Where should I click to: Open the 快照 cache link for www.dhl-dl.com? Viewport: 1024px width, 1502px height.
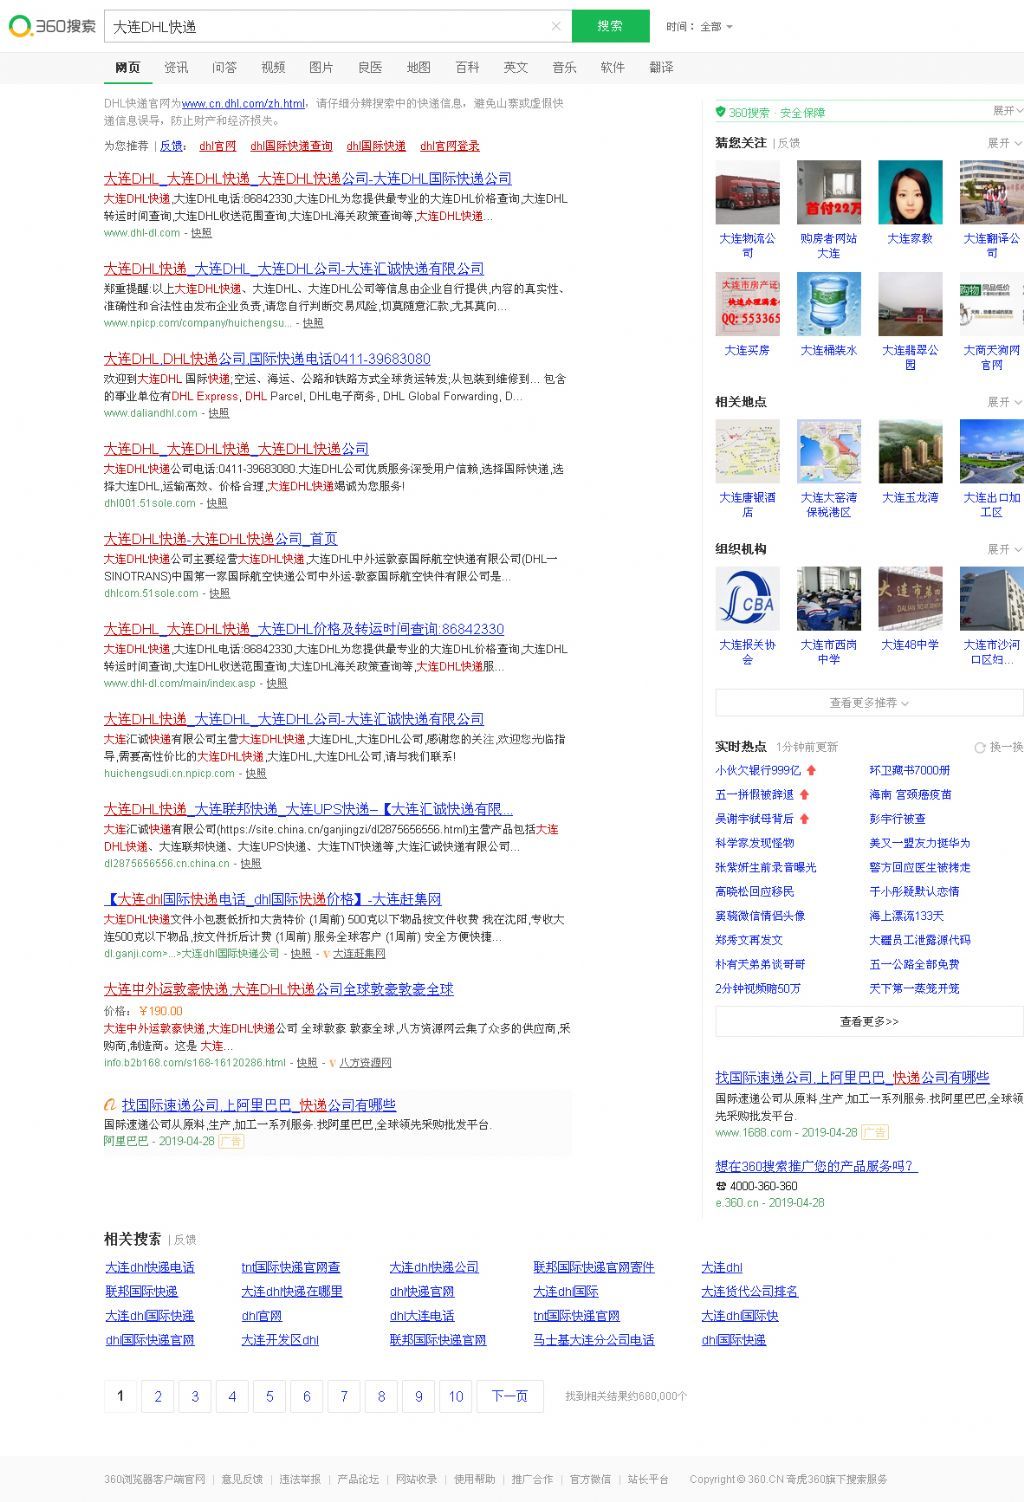202,233
